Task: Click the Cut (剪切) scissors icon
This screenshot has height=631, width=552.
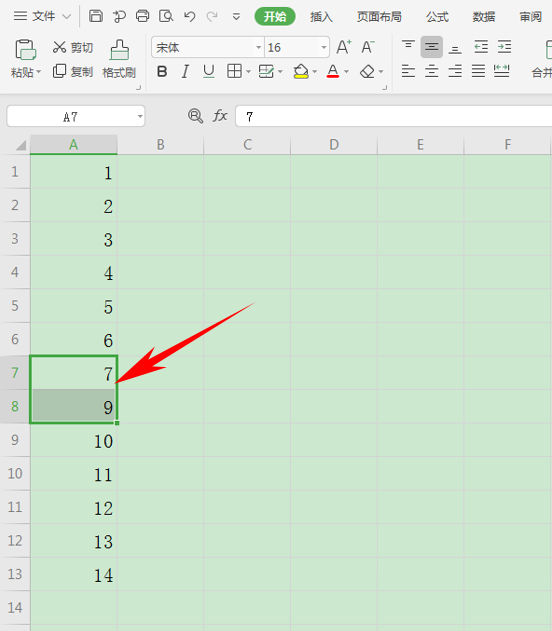Action: point(59,47)
